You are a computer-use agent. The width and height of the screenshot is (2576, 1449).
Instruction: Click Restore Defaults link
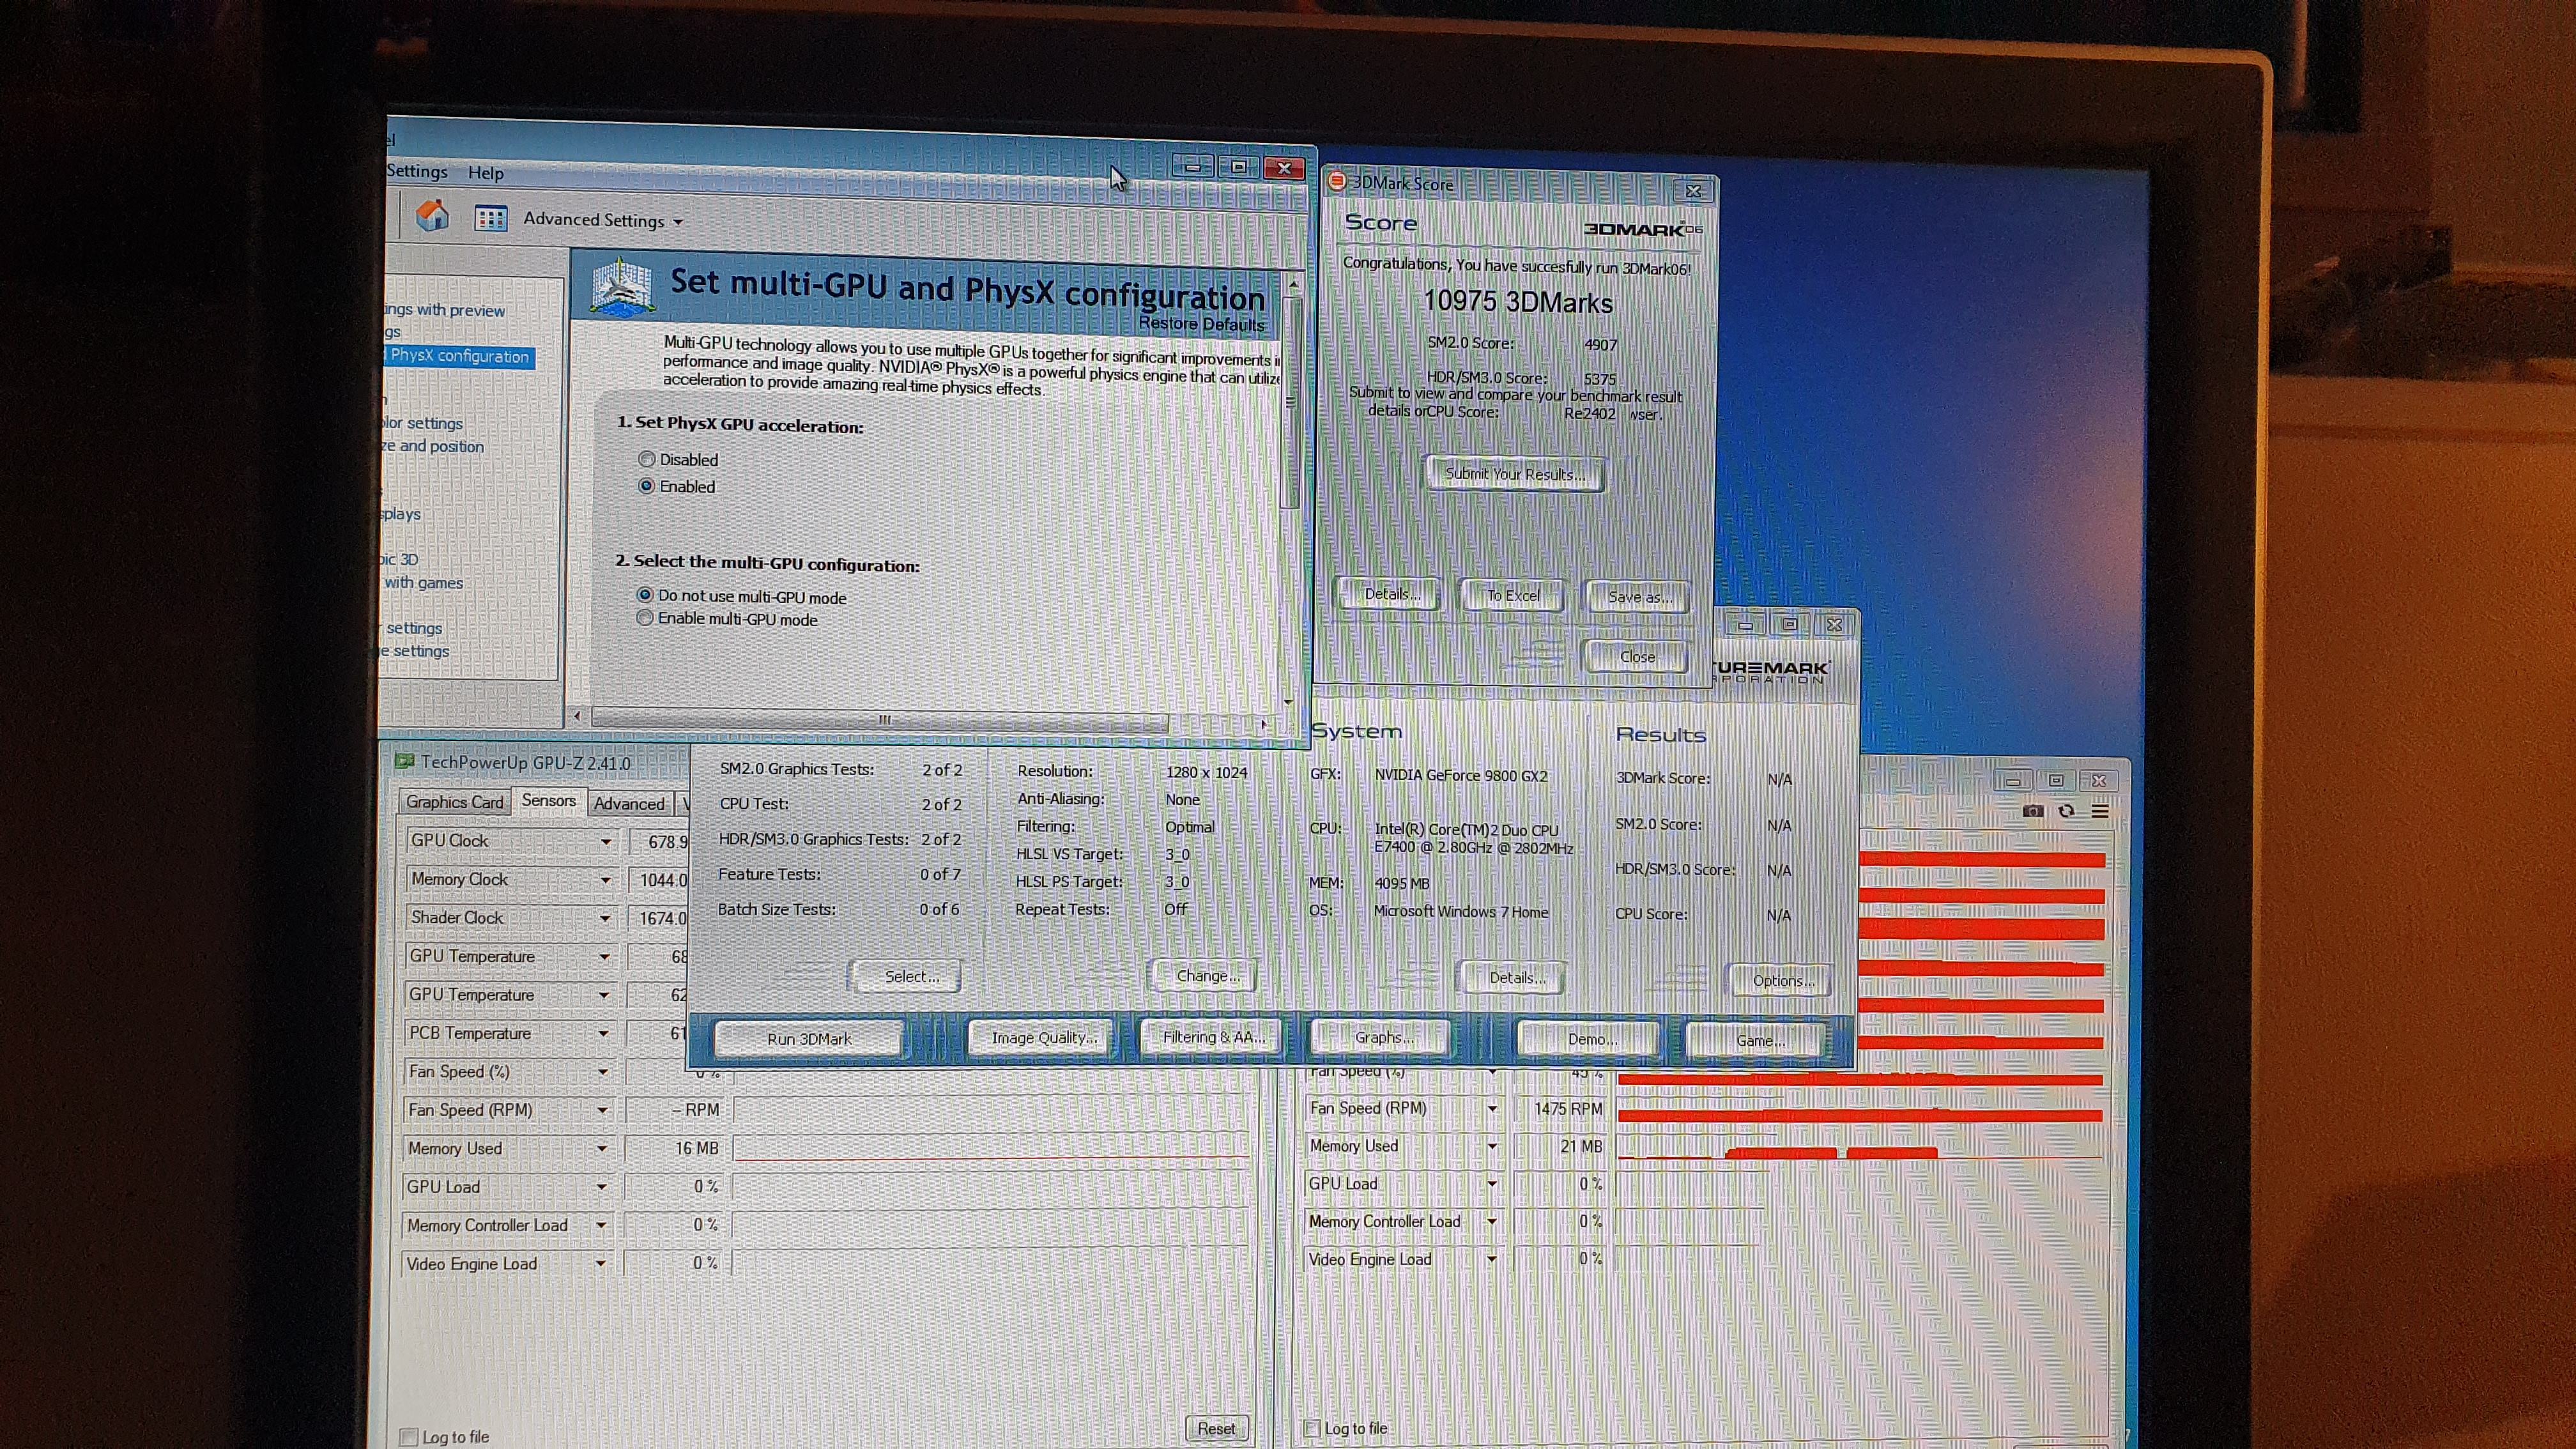click(1201, 324)
